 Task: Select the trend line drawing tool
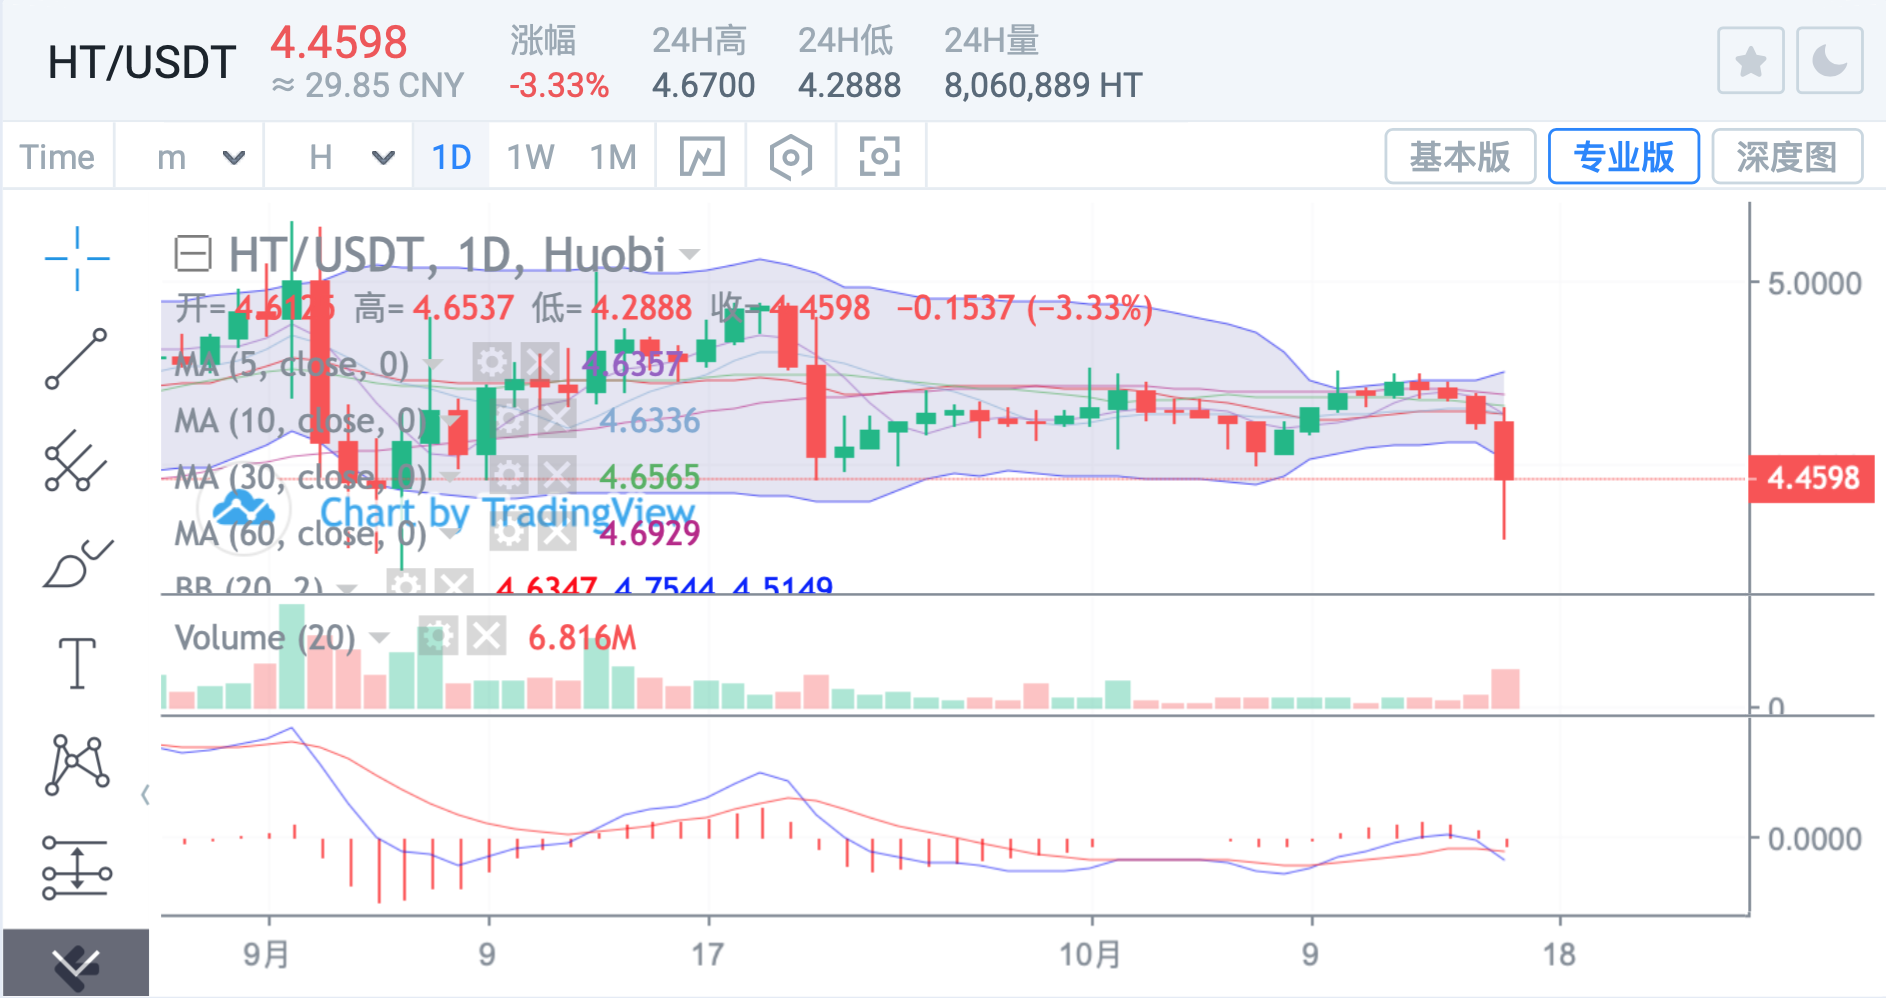tap(76, 359)
